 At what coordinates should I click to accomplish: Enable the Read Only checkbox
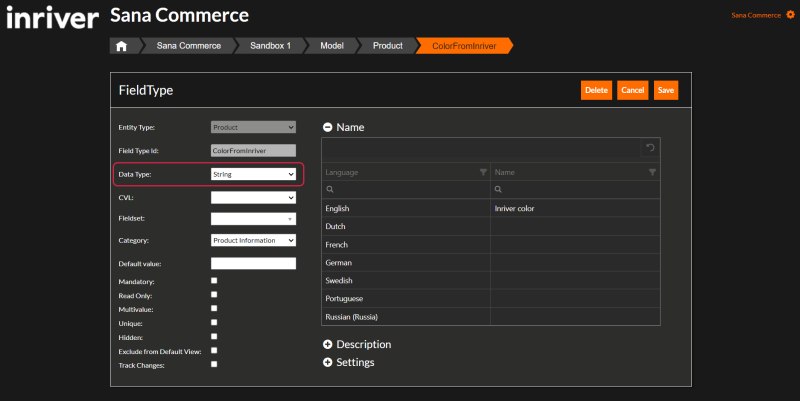(x=214, y=294)
